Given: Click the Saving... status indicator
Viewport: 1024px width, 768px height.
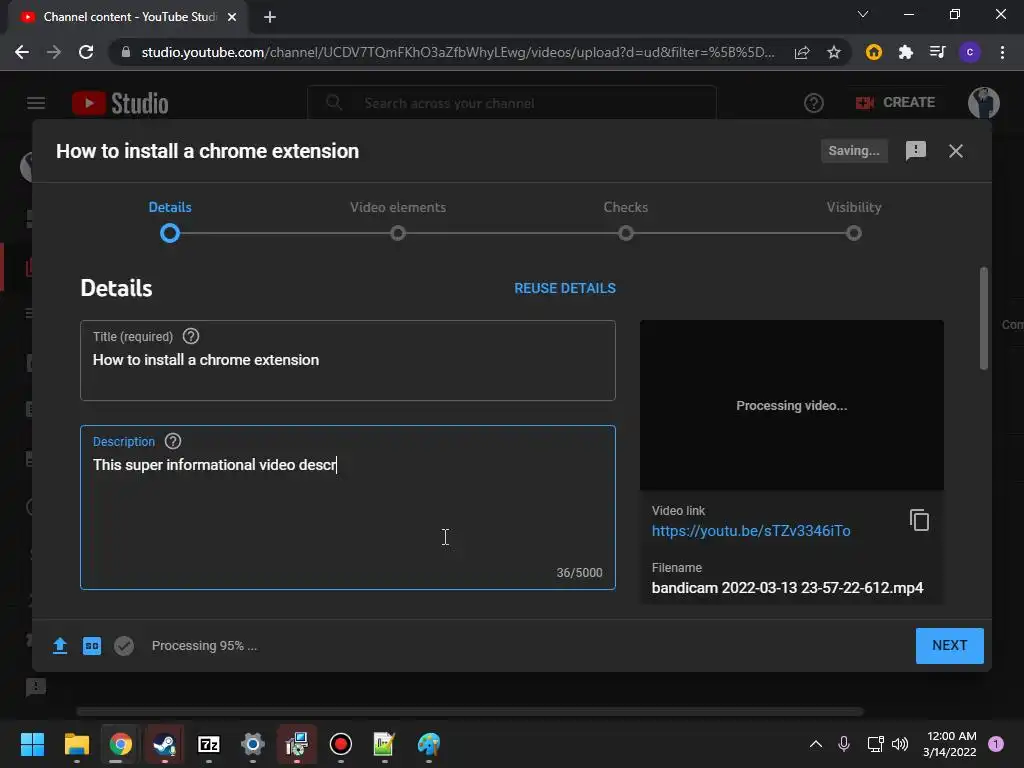Looking at the screenshot, I should tap(854, 151).
